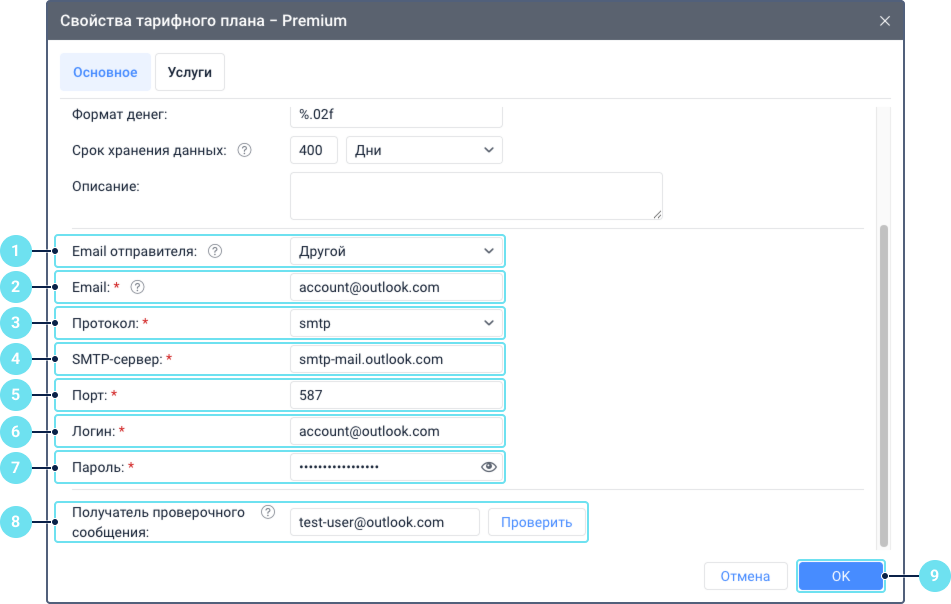Close the Свойства тарифного плана dialog
The image size is (951, 604).
pyautogui.click(x=884, y=20)
